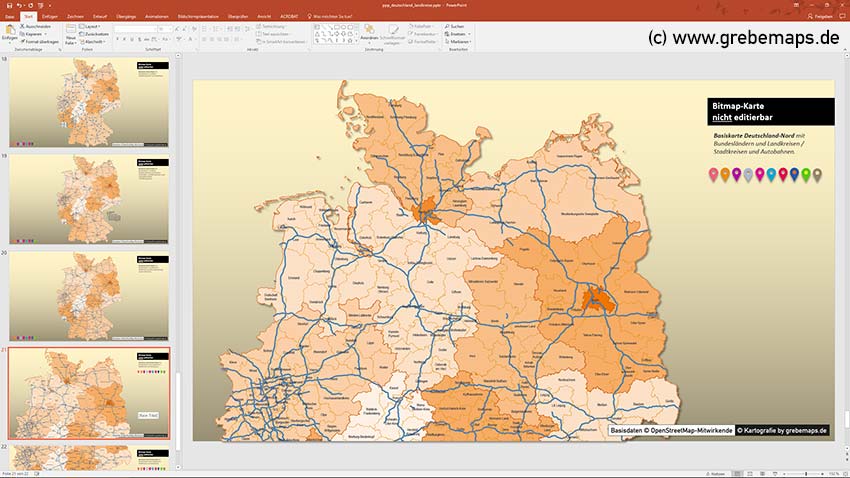Image resolution: width=850 pixels, height=478 pixels.
Task: Click the Undo arrow icon
Action: click(x=18, y=5)
